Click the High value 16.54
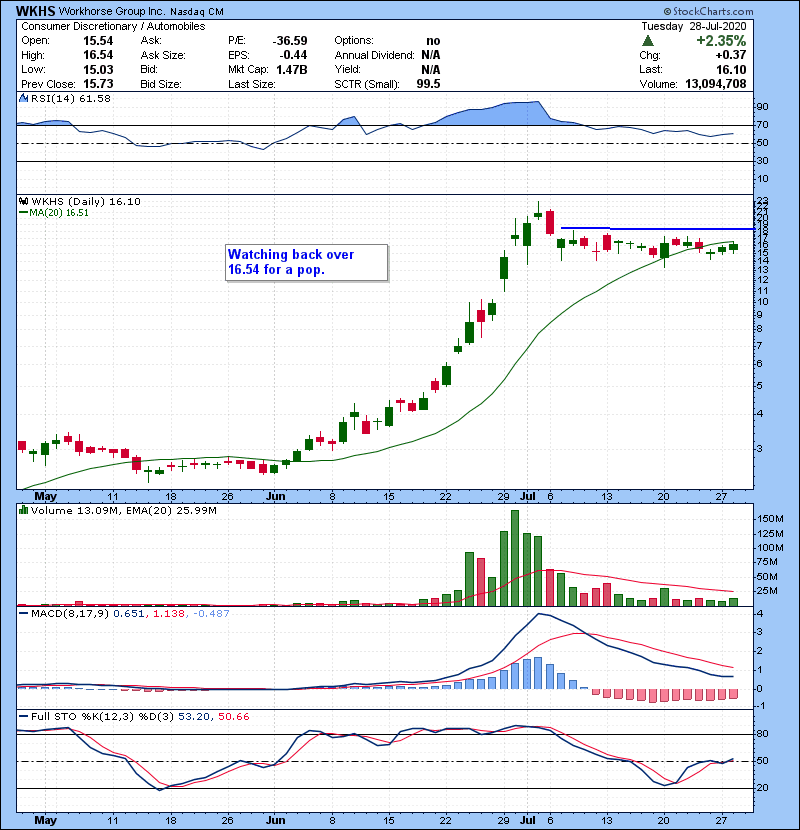This screenshot has width=800, height=830. coord(98,55)
